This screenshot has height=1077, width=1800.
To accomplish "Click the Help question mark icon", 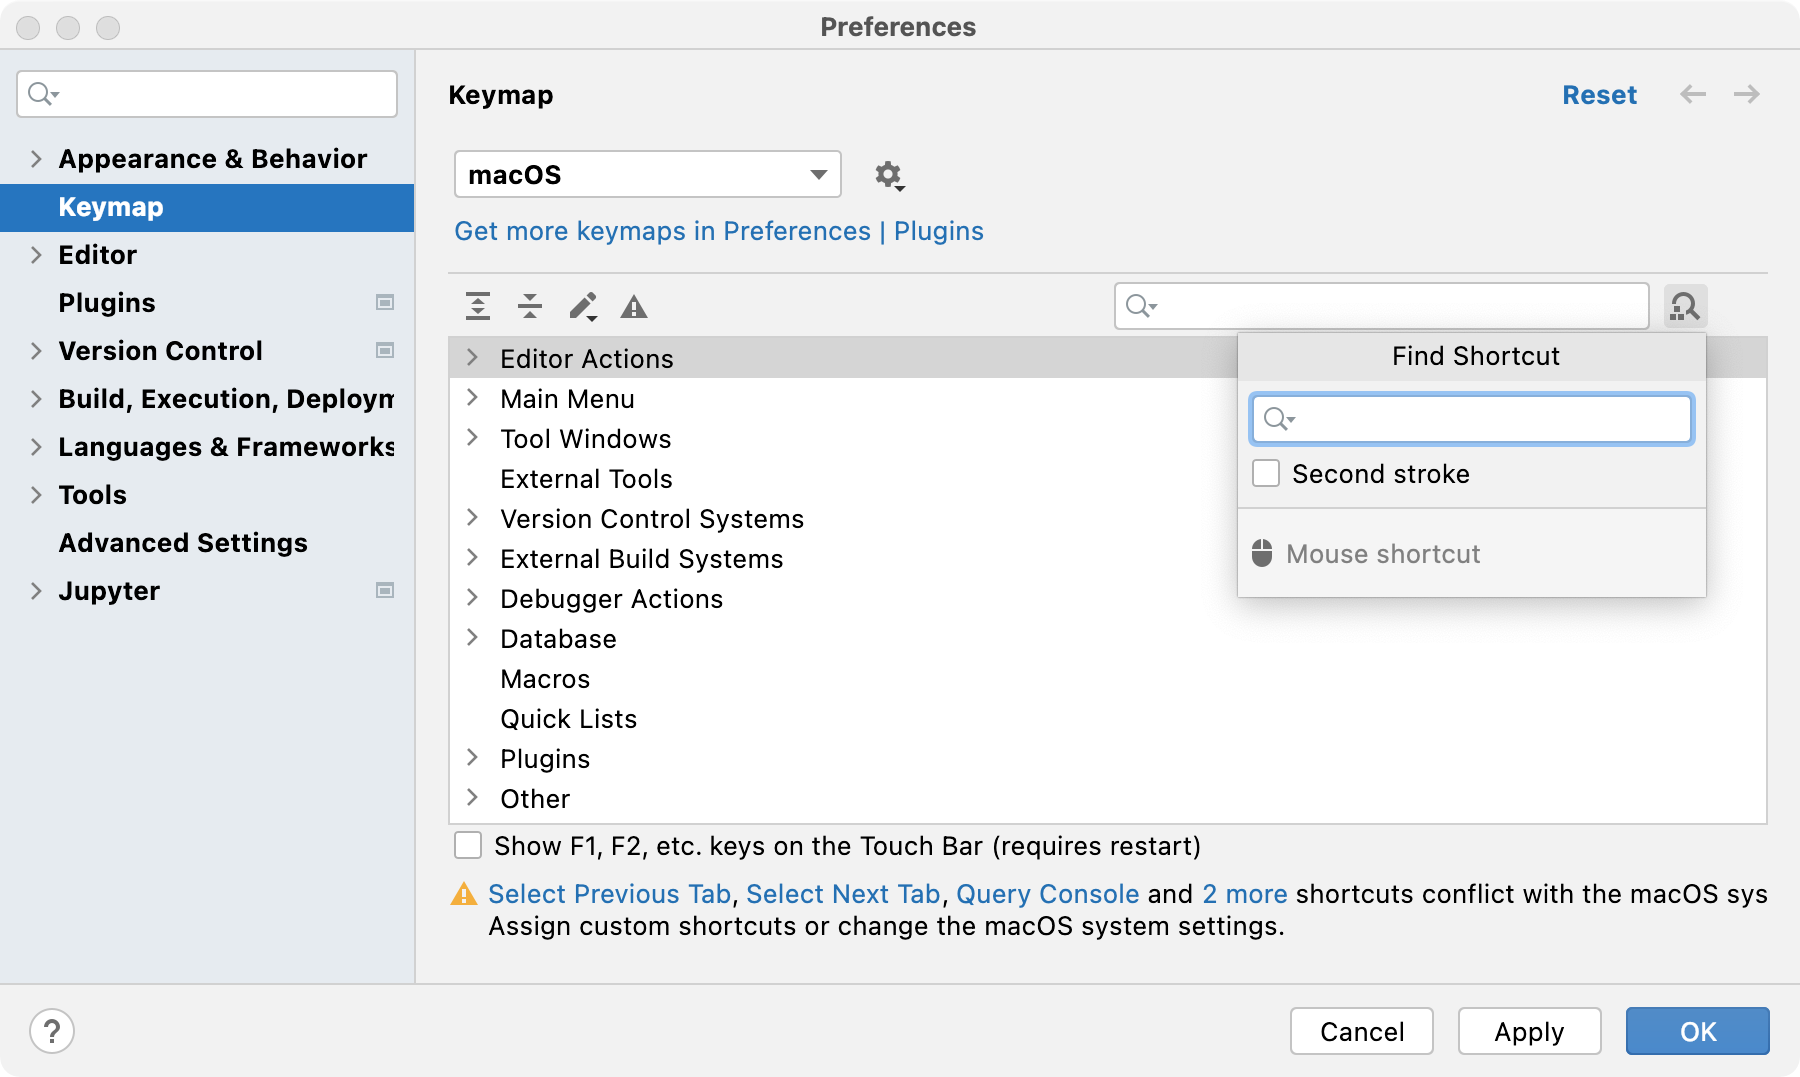I will click(x=52, y=1031).
